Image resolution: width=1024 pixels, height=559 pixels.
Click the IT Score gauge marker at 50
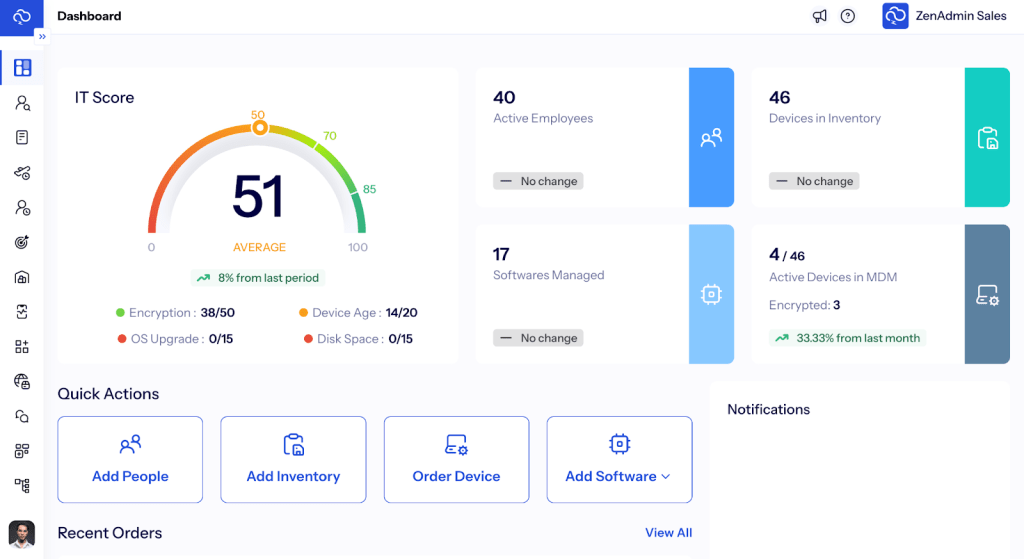pyautogui.click(x=259, y=127)
